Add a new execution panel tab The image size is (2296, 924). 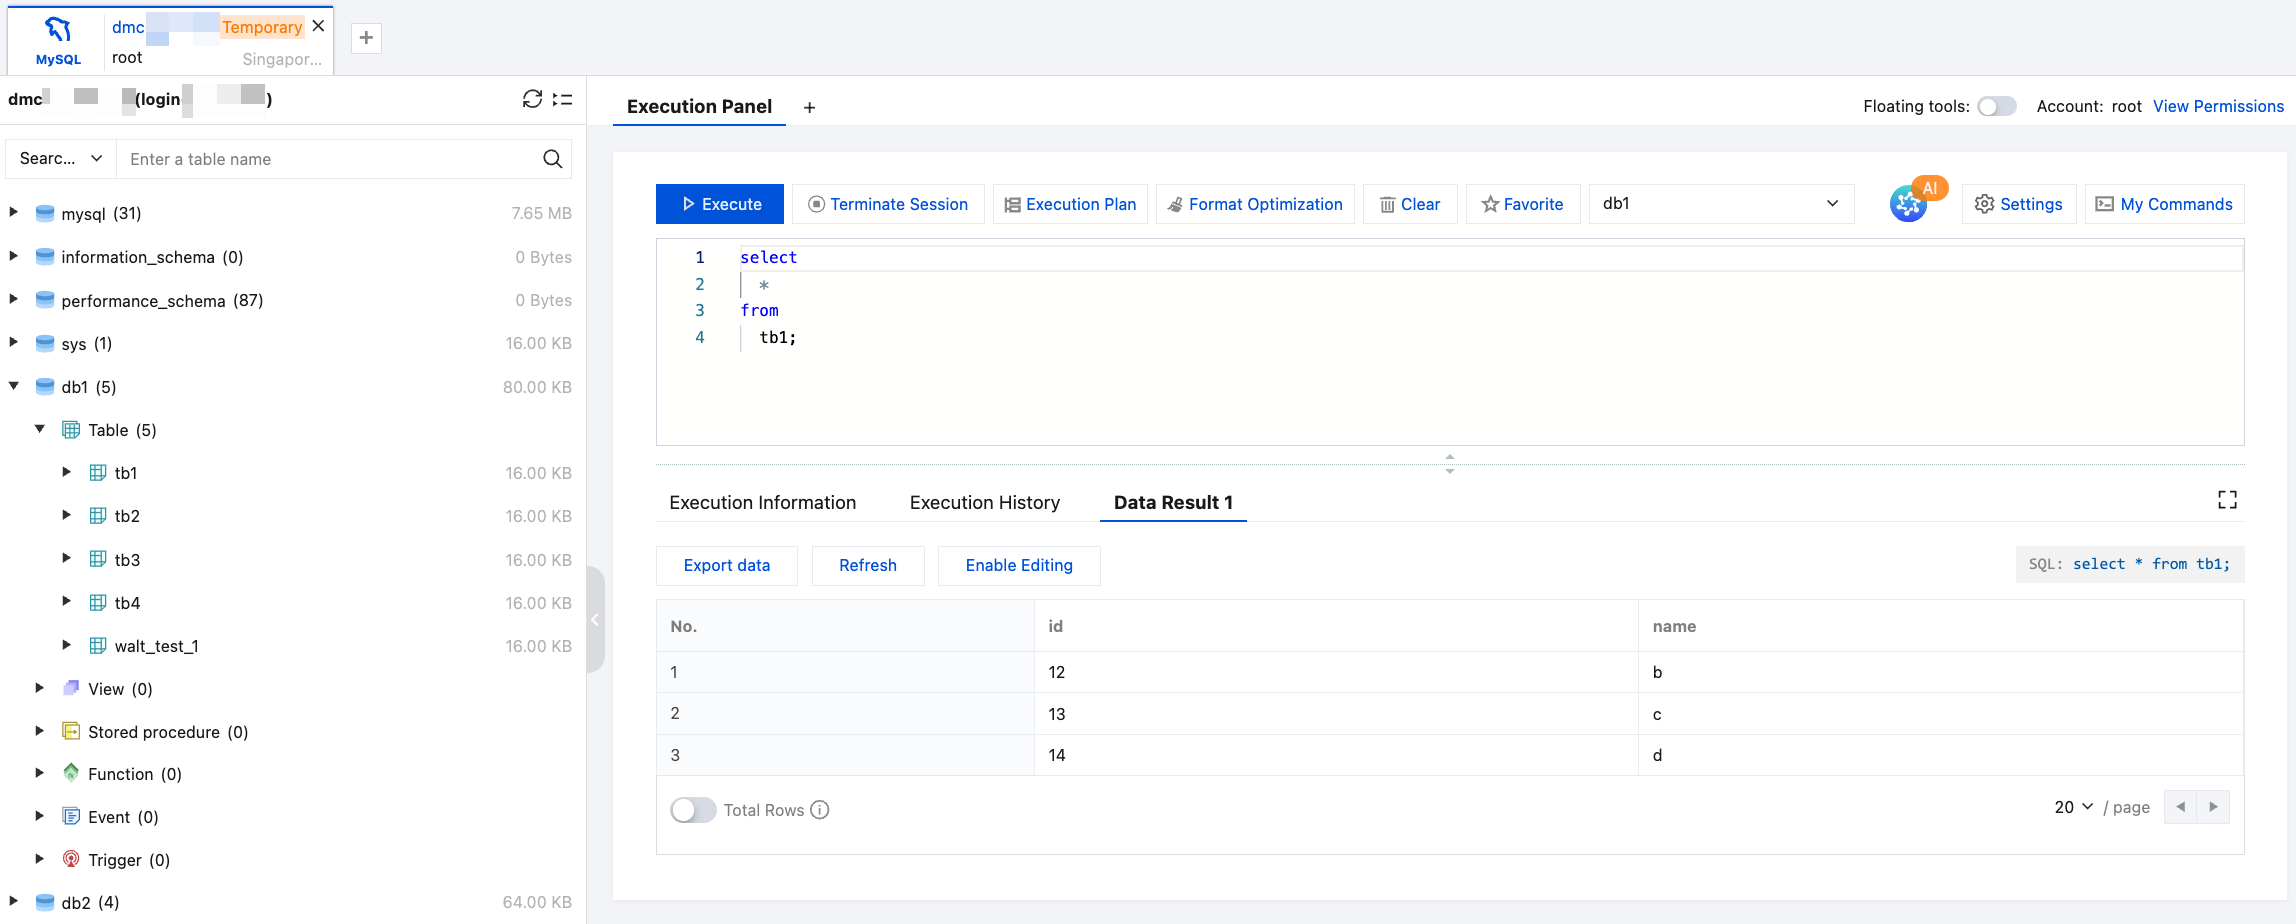[810, 107]
